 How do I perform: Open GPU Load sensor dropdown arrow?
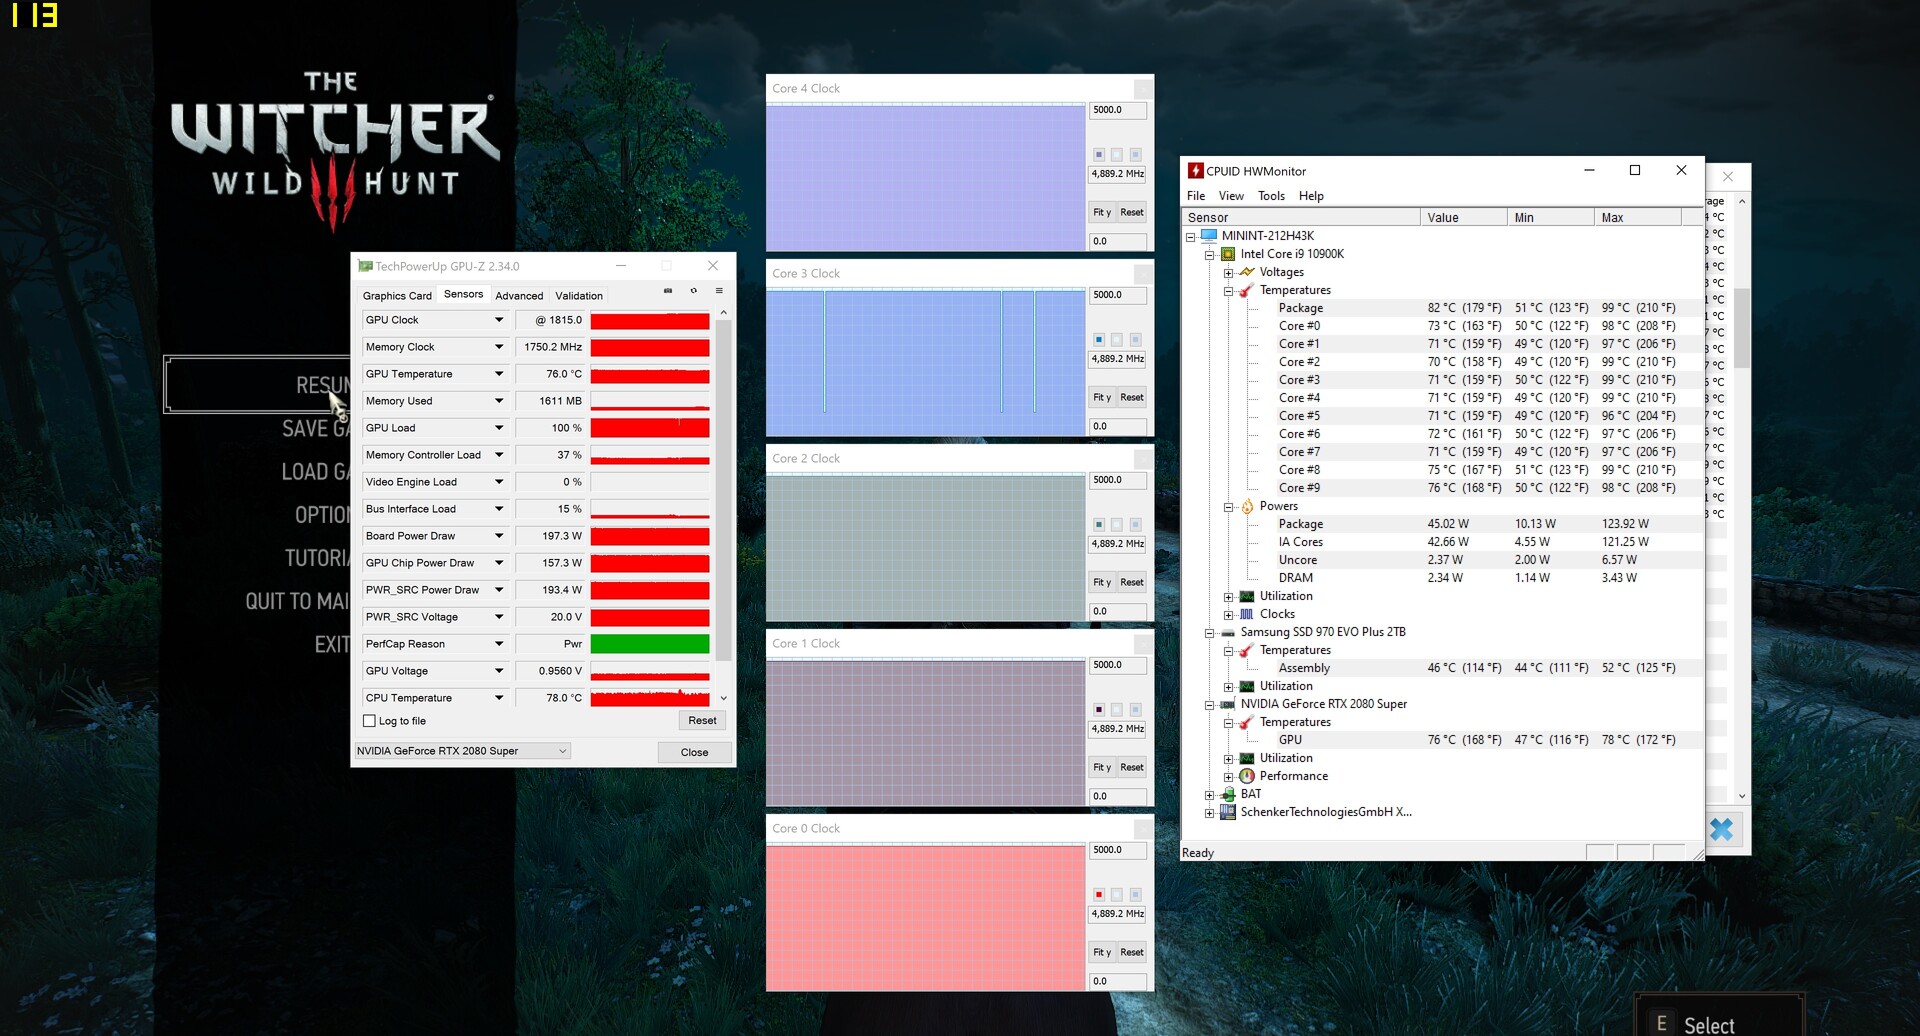pos(499,428)
